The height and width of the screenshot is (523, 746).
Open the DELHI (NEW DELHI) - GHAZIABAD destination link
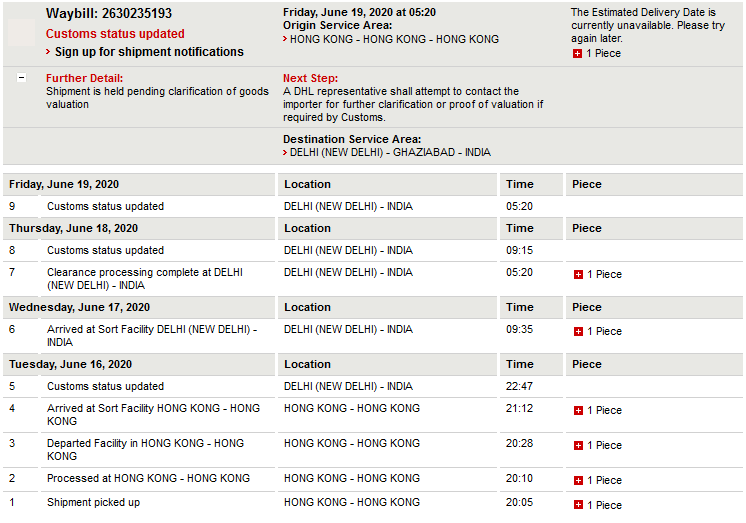click(390, 152)
